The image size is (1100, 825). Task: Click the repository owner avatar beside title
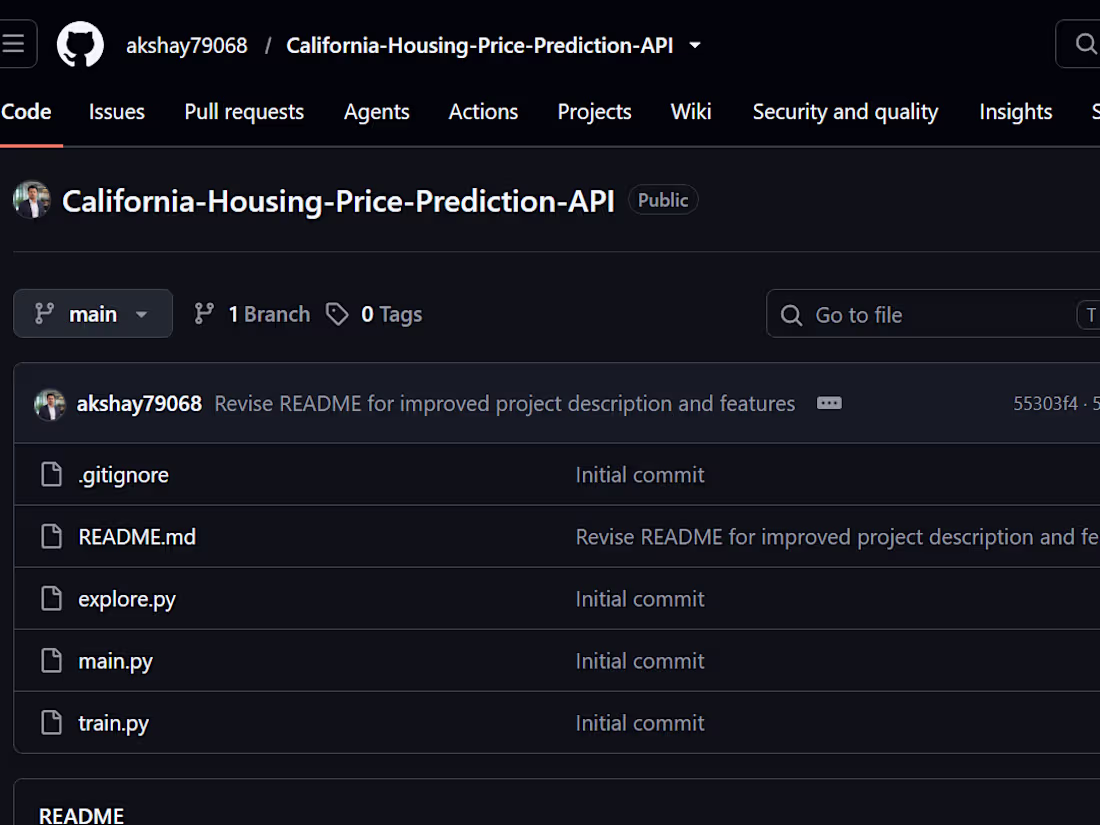(32, 200)
